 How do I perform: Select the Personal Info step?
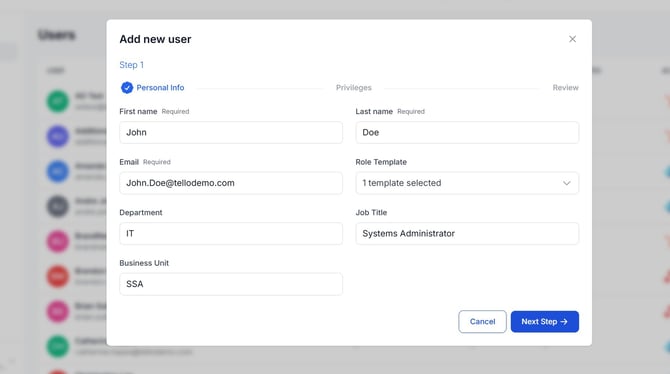pos(160,88)
